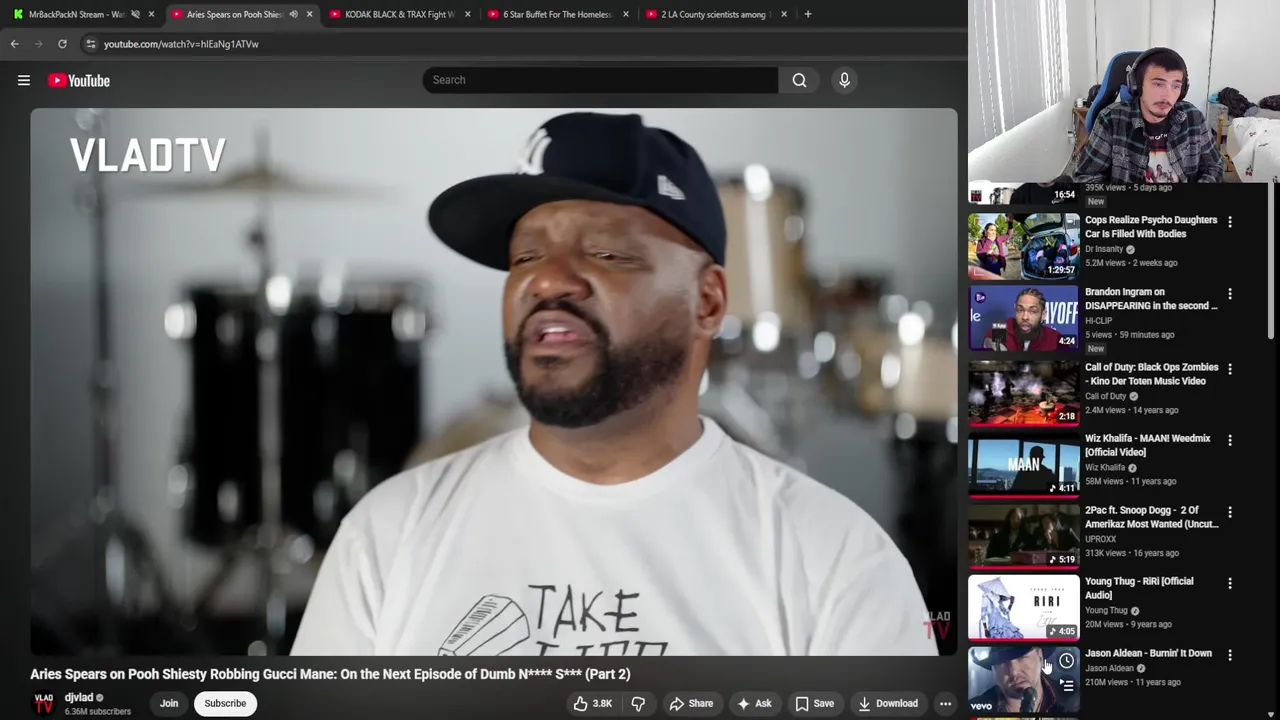Add Jason Aldean video to queue

[1066, 686]
